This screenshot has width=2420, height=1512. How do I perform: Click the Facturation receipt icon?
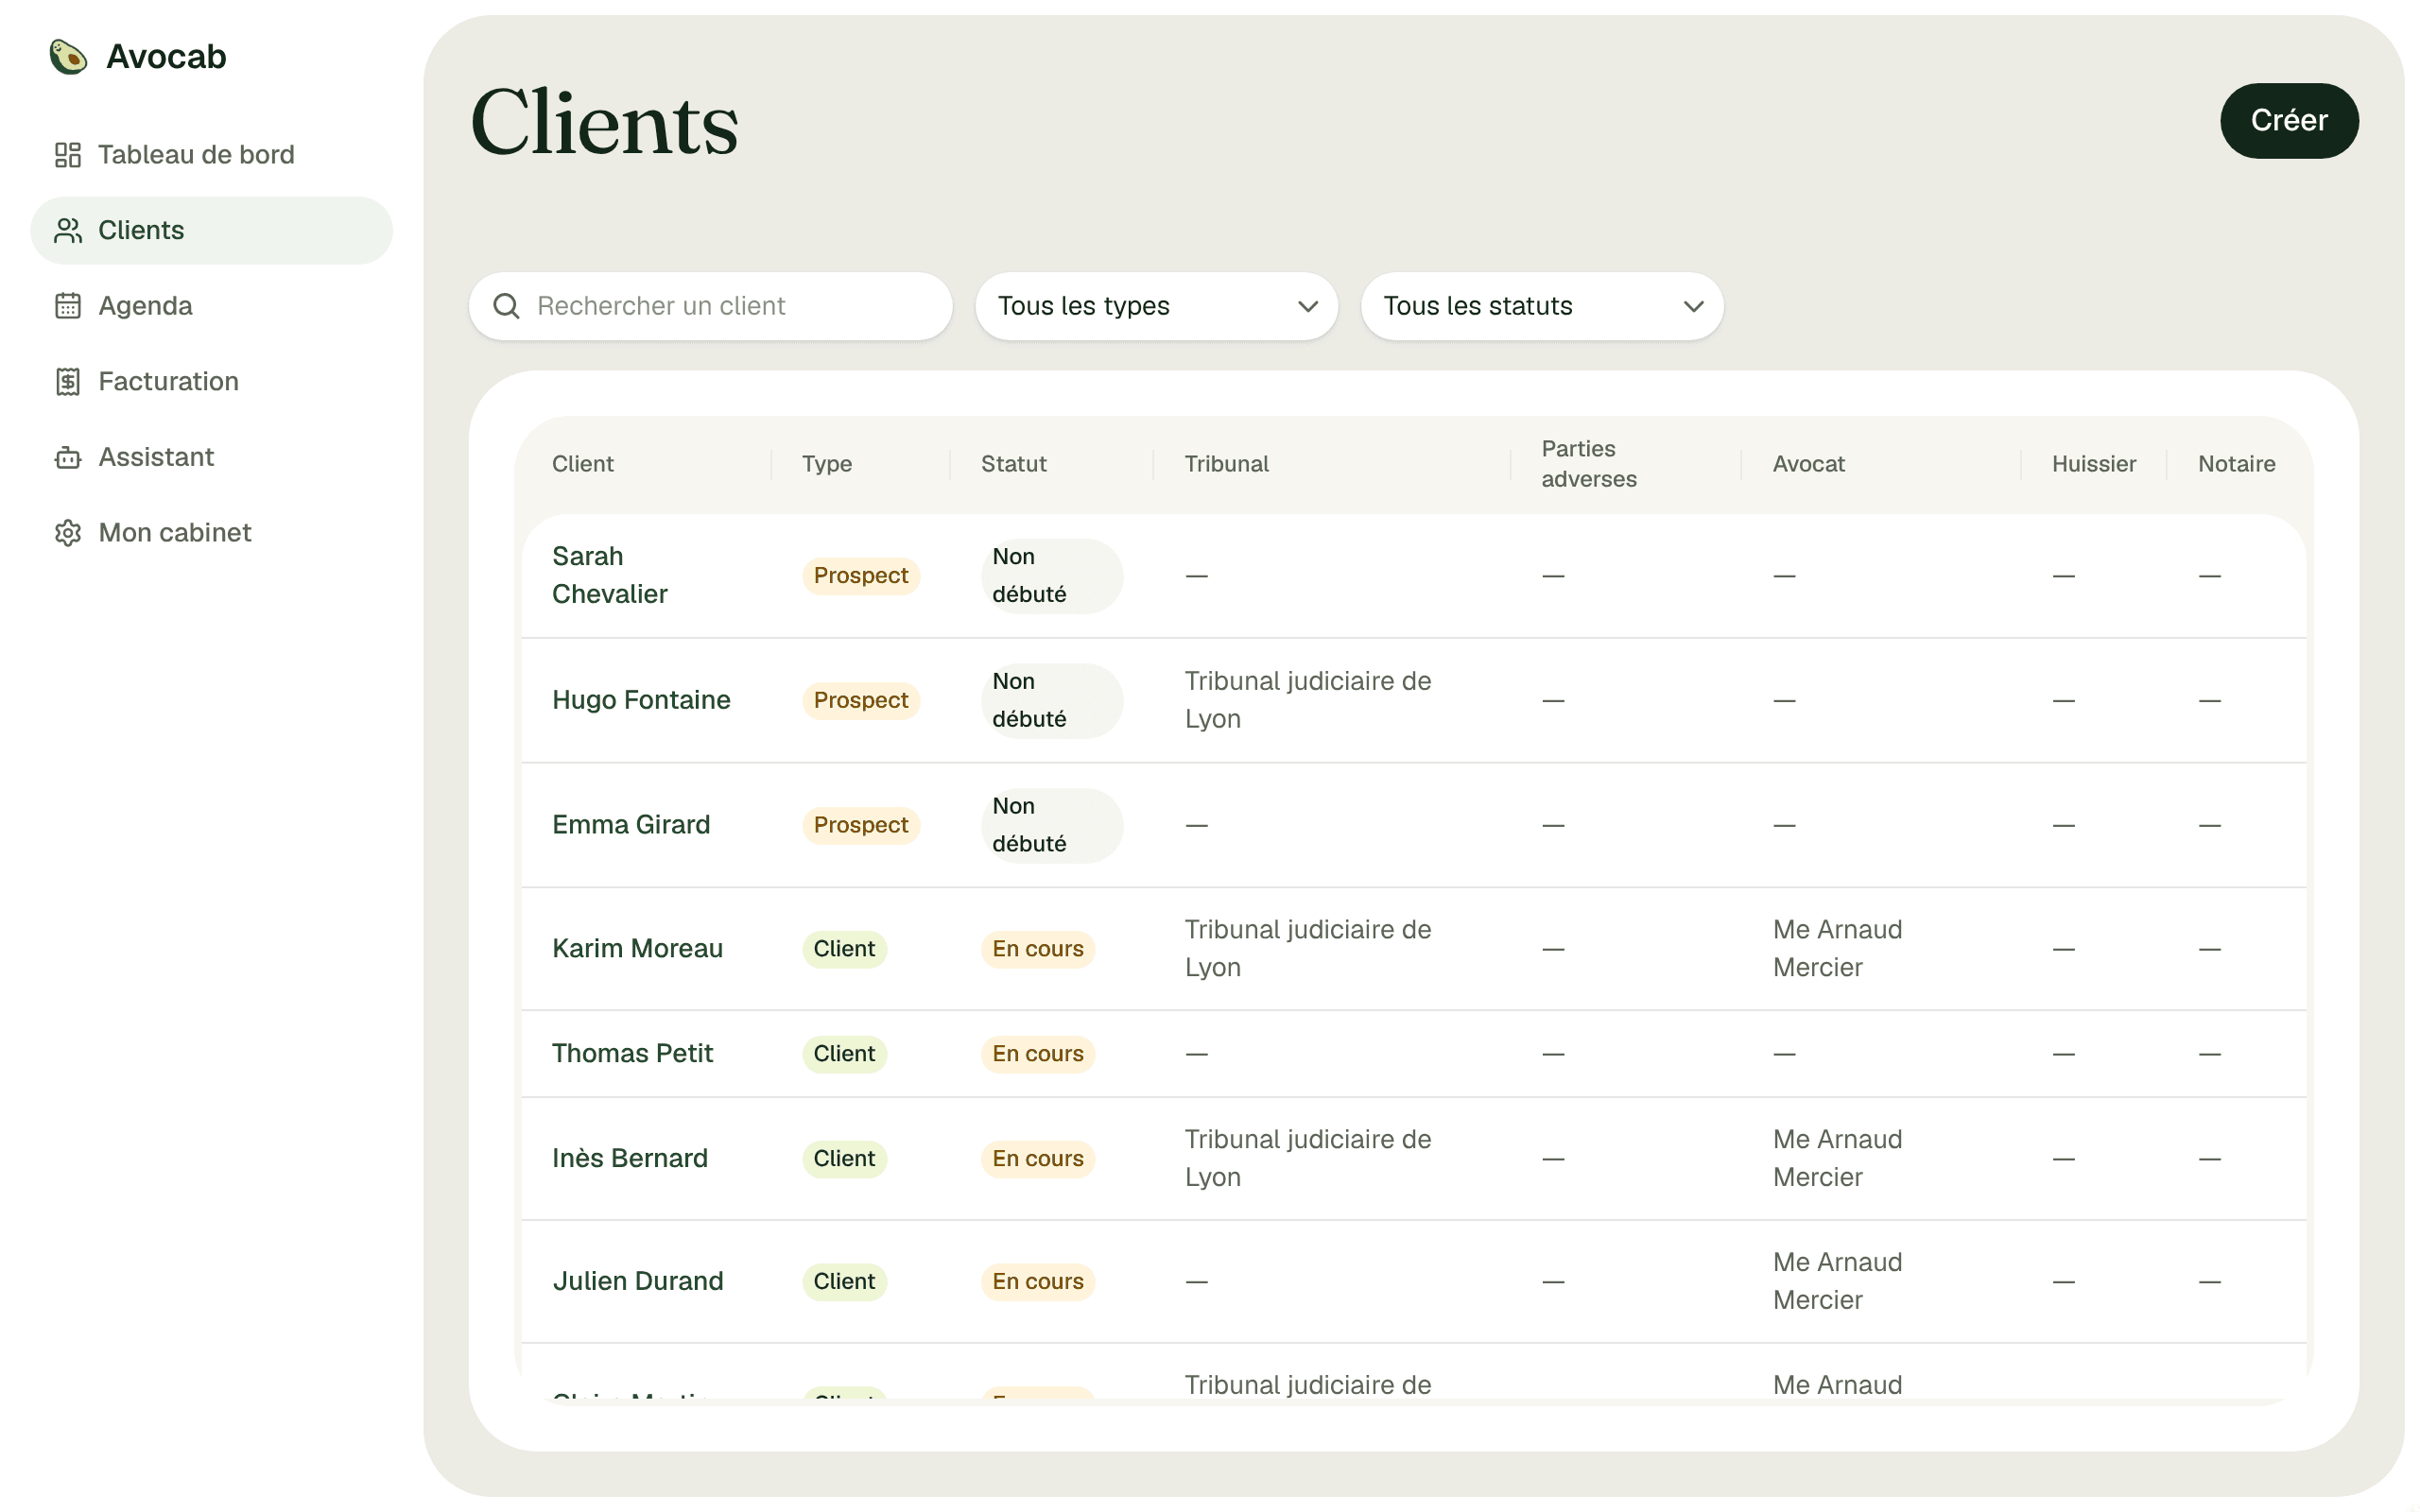(x=68, y=382)
